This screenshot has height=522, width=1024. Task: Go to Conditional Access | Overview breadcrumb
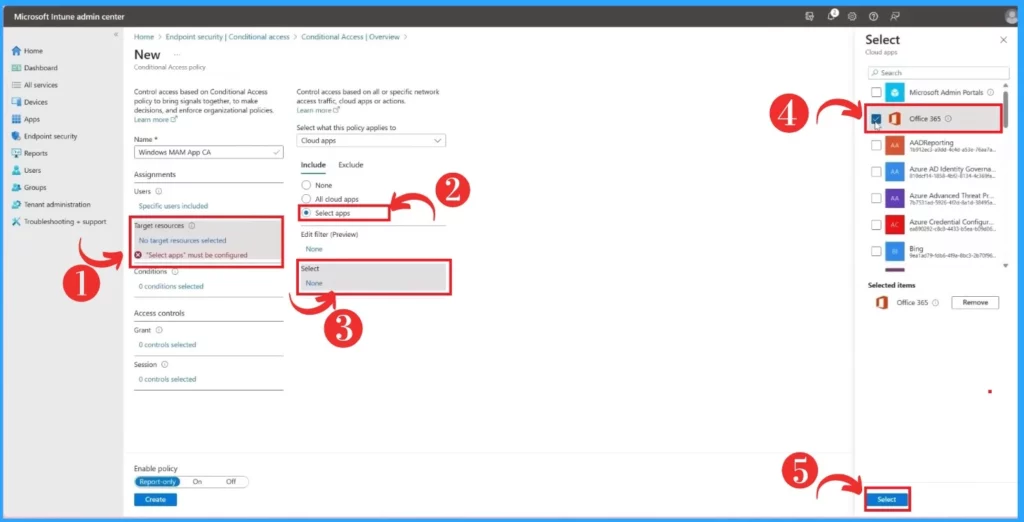[350, 37]
